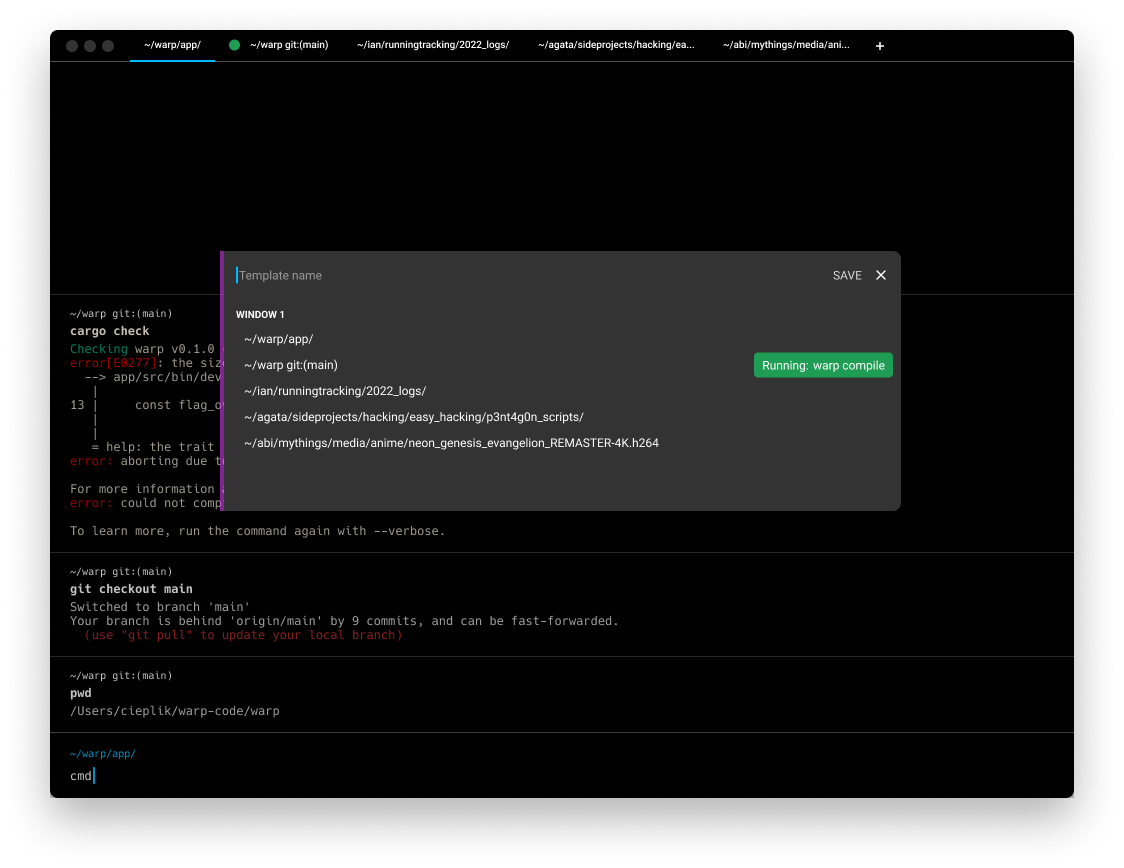Click the 'git checkout main' command block
This screenshot has height=868, width=1124.
[131, 589]
